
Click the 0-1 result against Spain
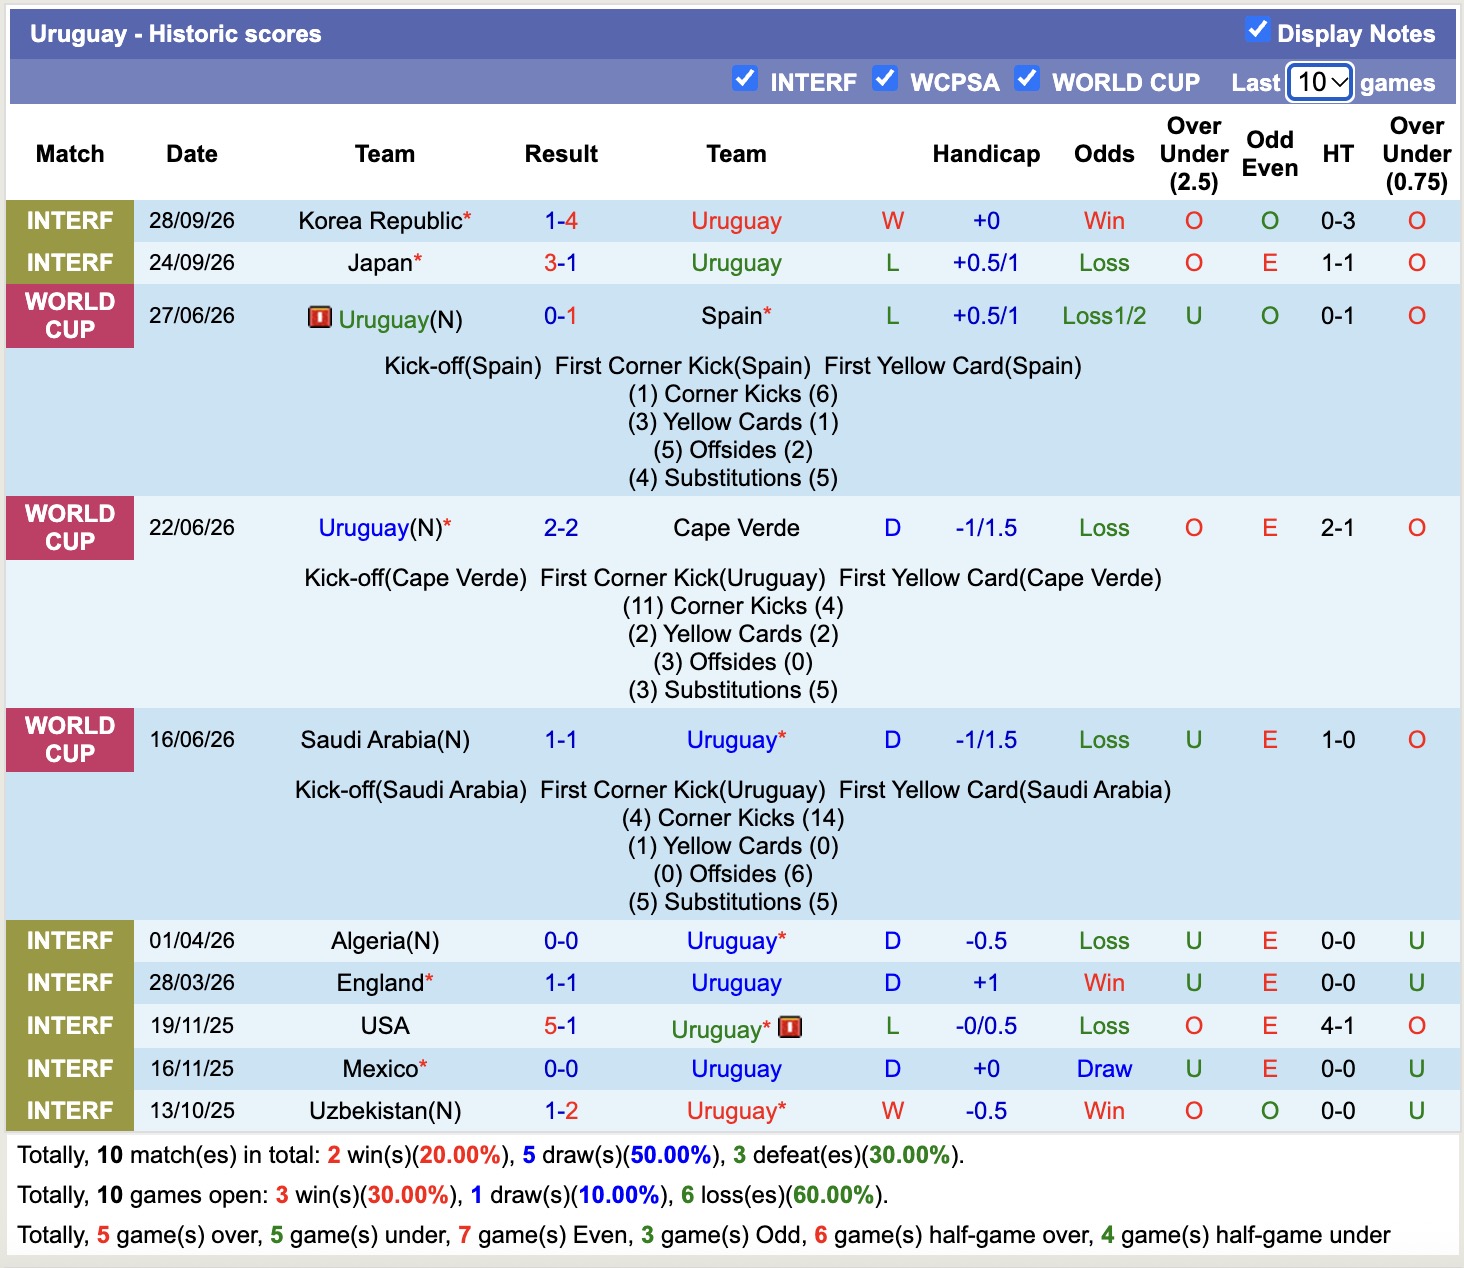click(561, 316)
